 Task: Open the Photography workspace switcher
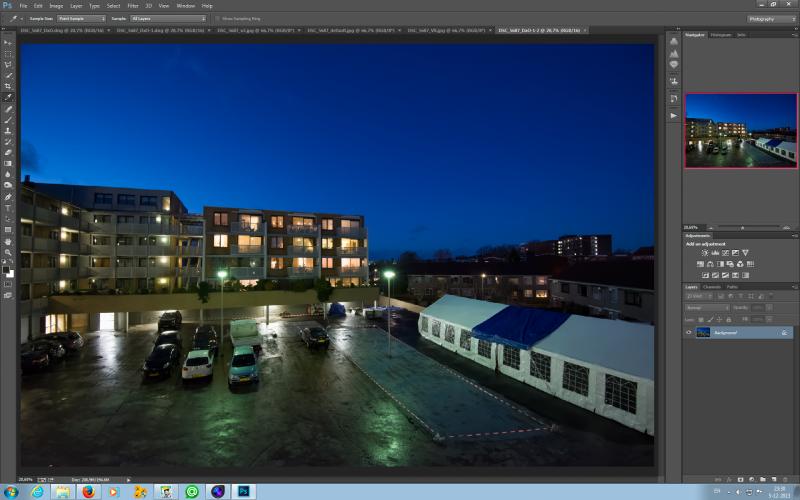pos(771,19)
